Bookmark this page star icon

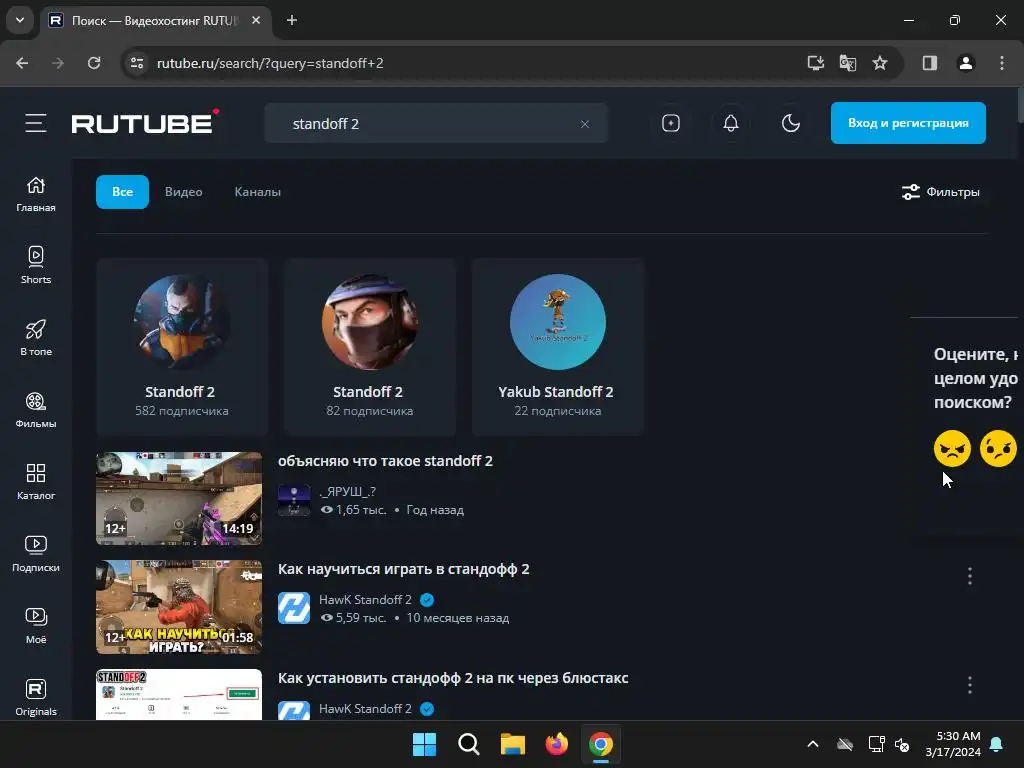pyautogui.click(x=880, y=63)
